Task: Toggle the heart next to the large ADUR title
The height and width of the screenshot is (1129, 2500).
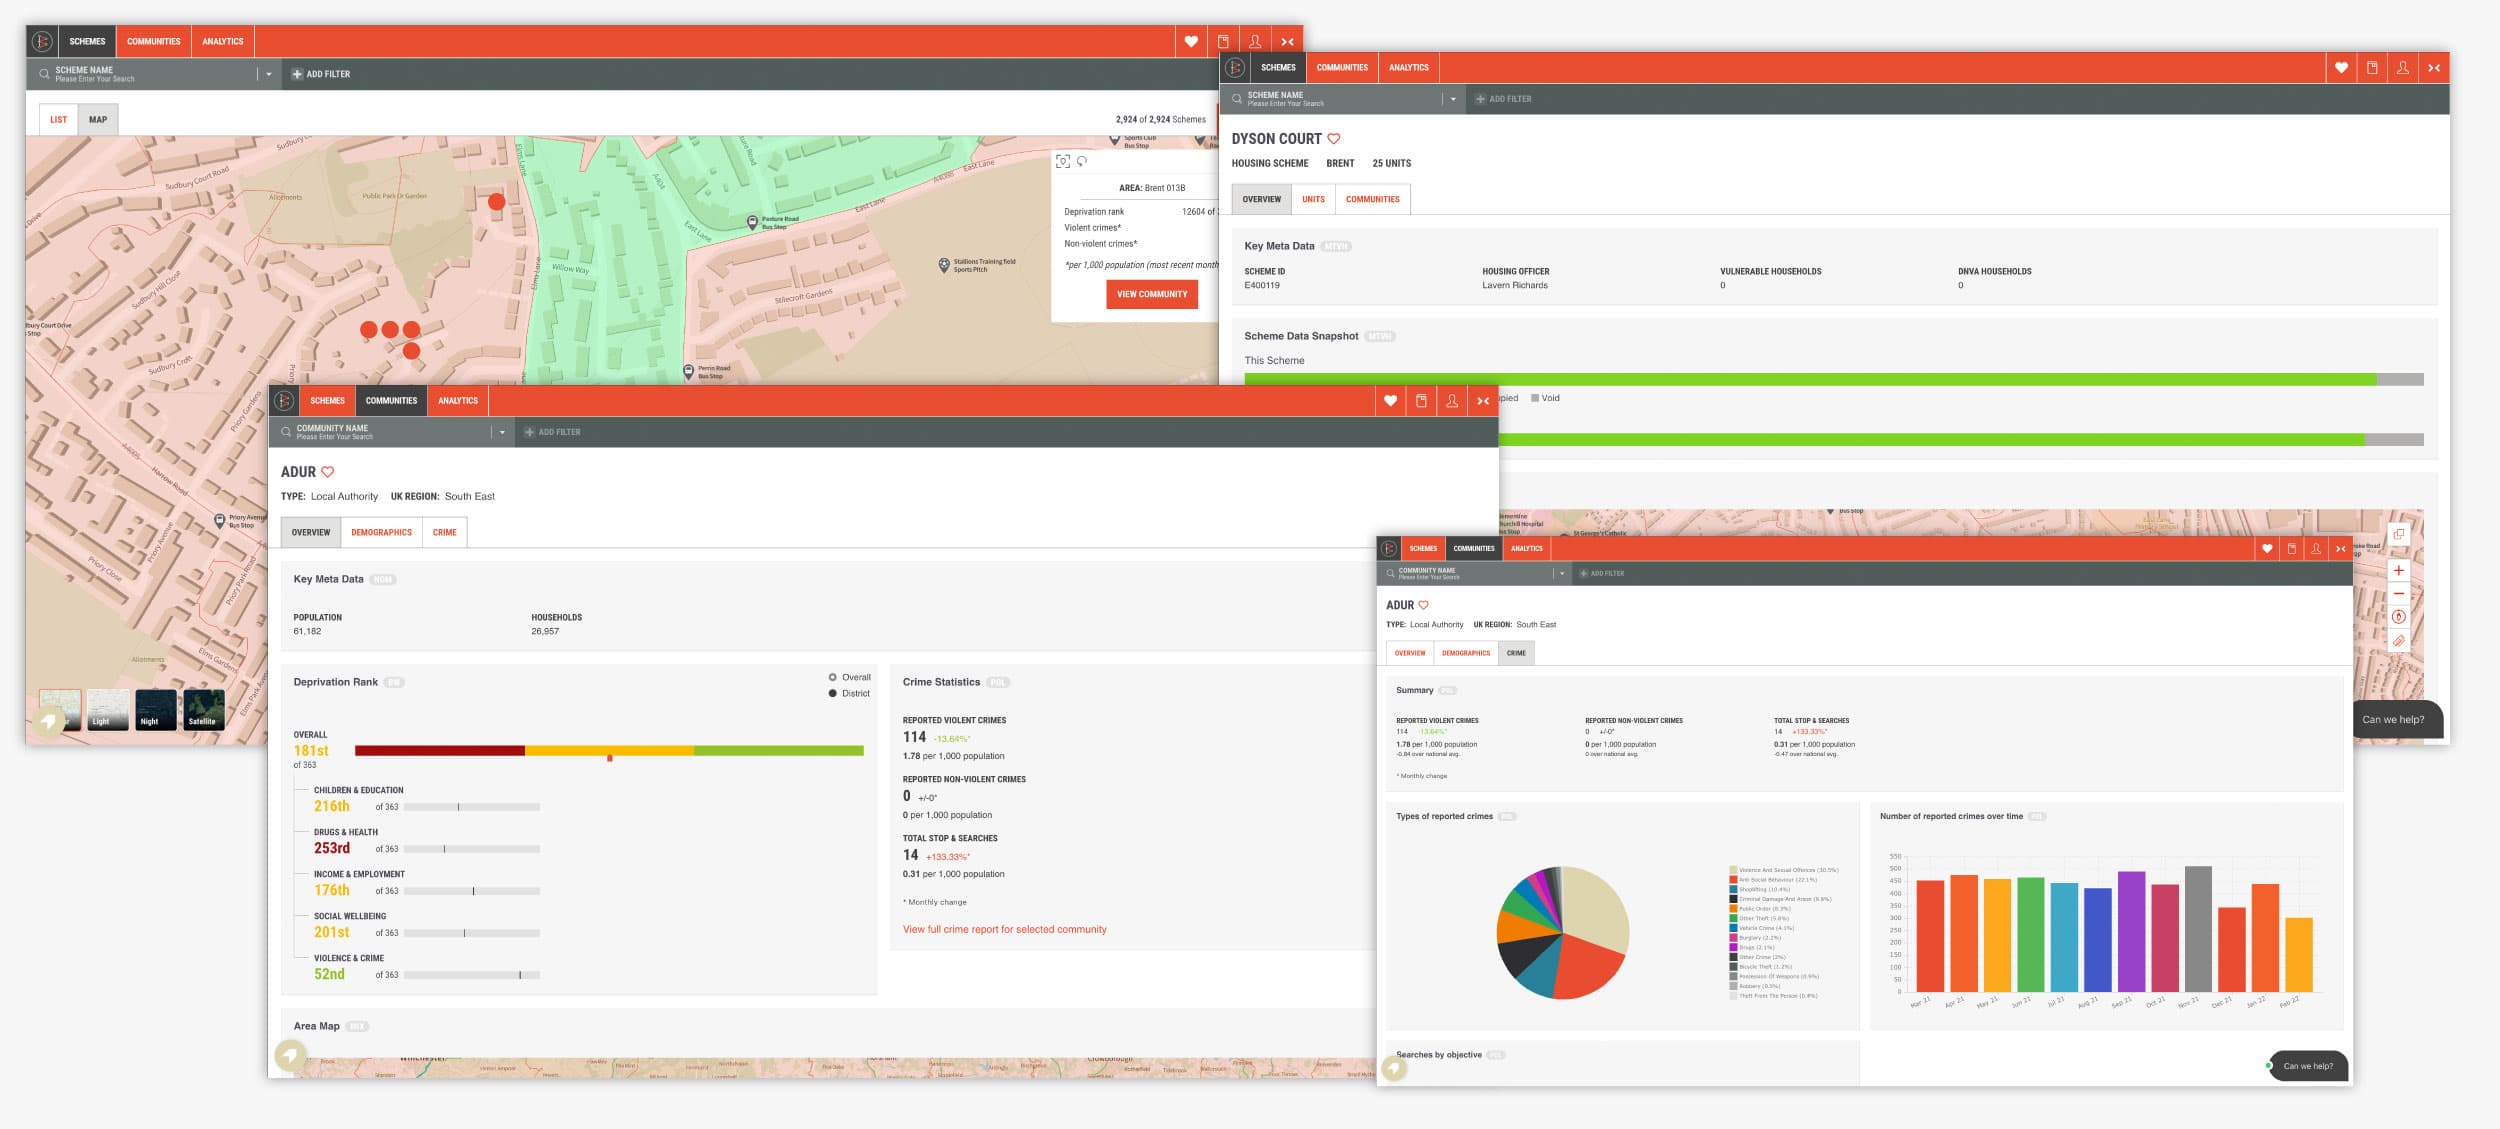Action: point(327,472)
